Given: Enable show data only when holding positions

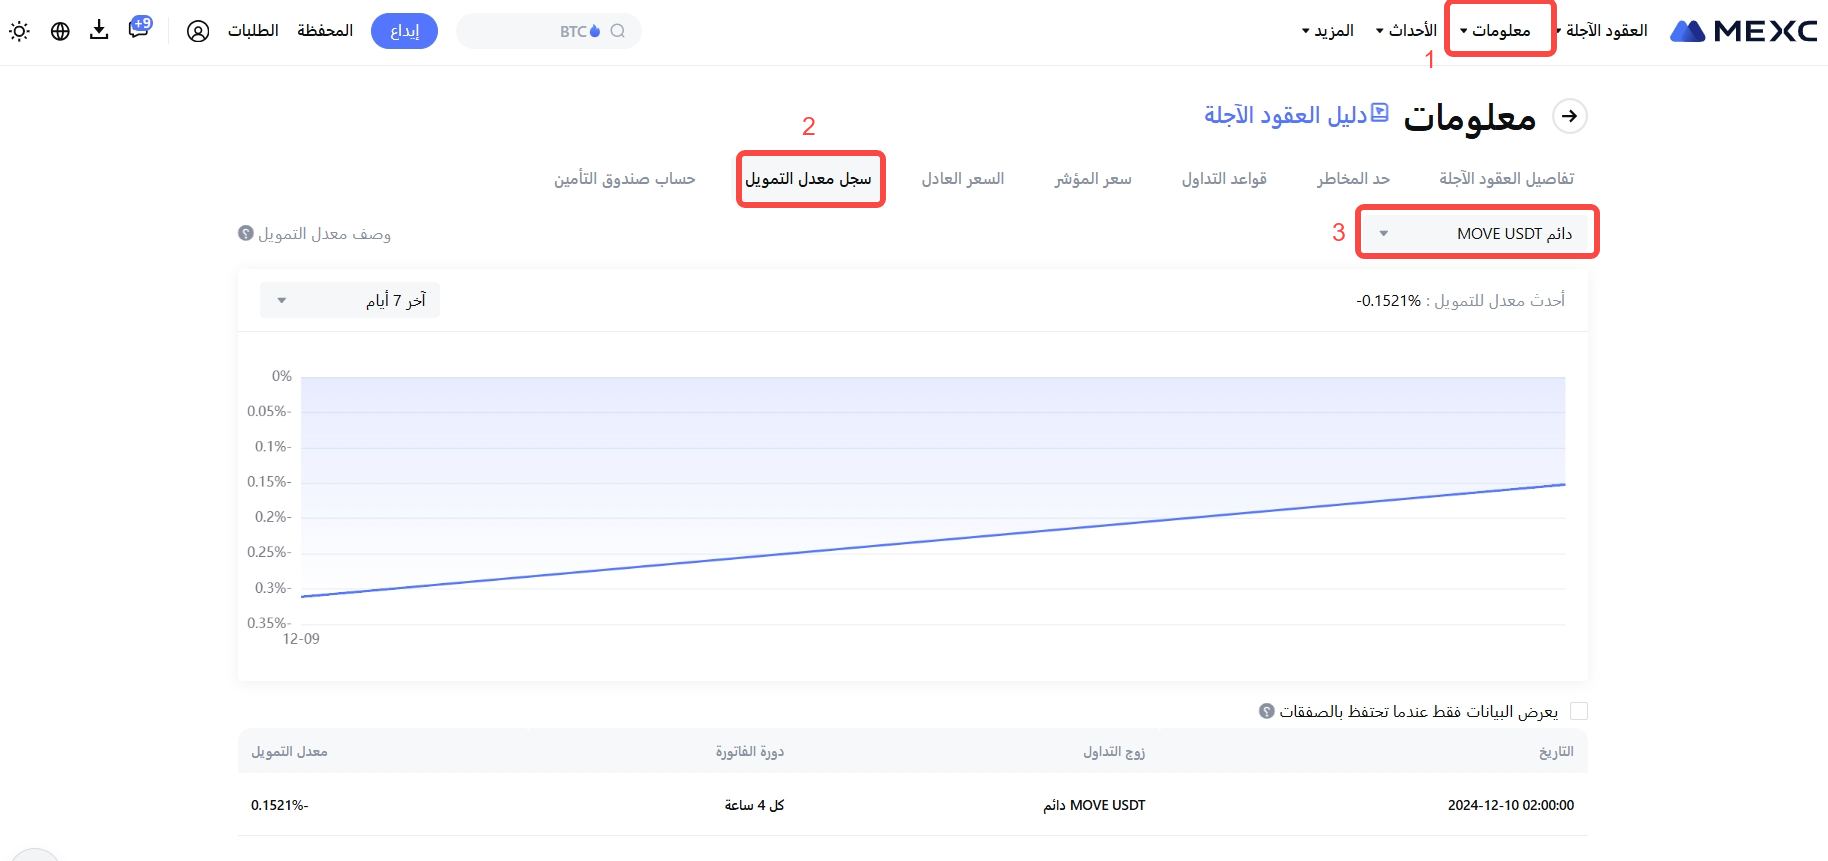Looking at the screenshot, I should 1579,711.
